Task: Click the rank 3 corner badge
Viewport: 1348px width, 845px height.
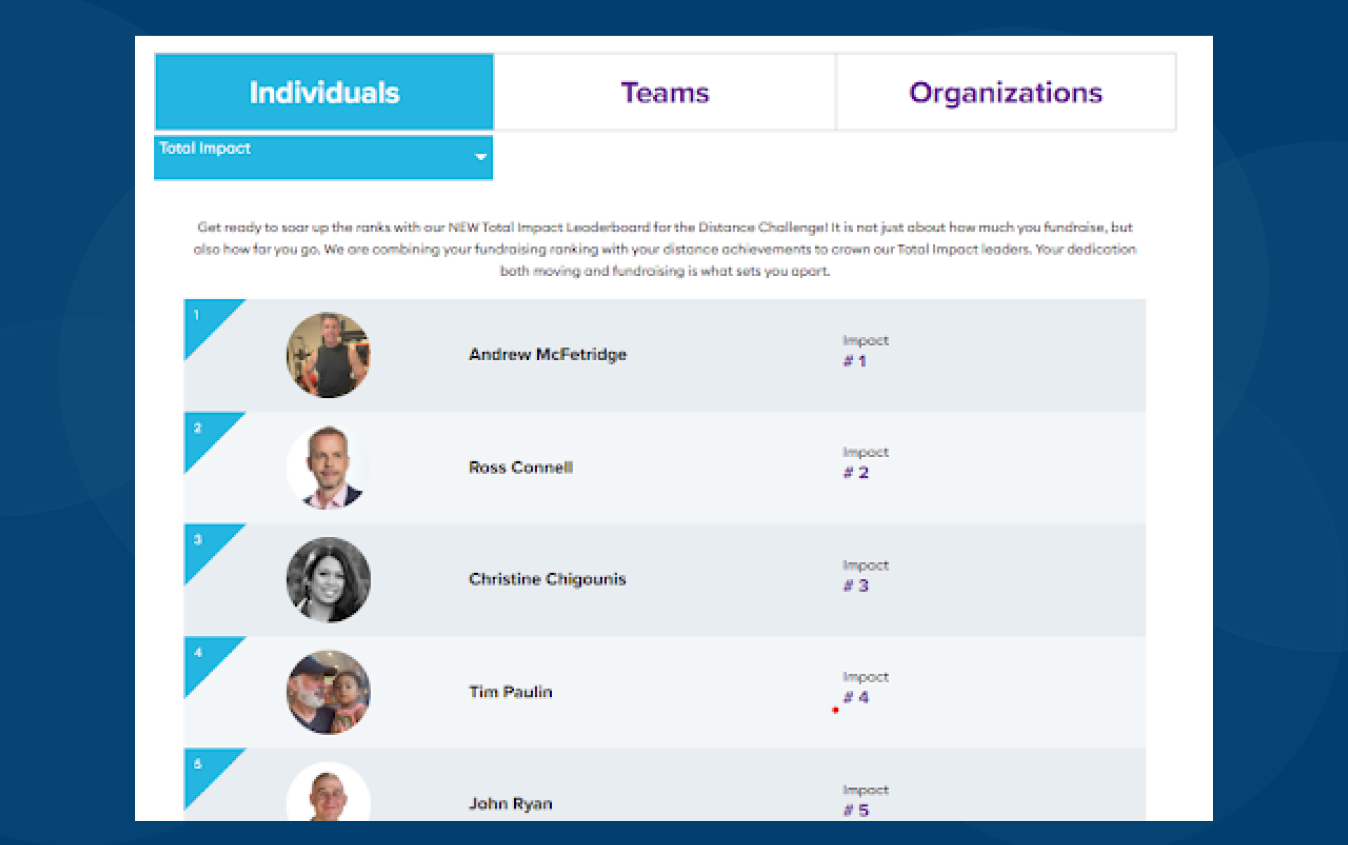Action: [203, 544]
